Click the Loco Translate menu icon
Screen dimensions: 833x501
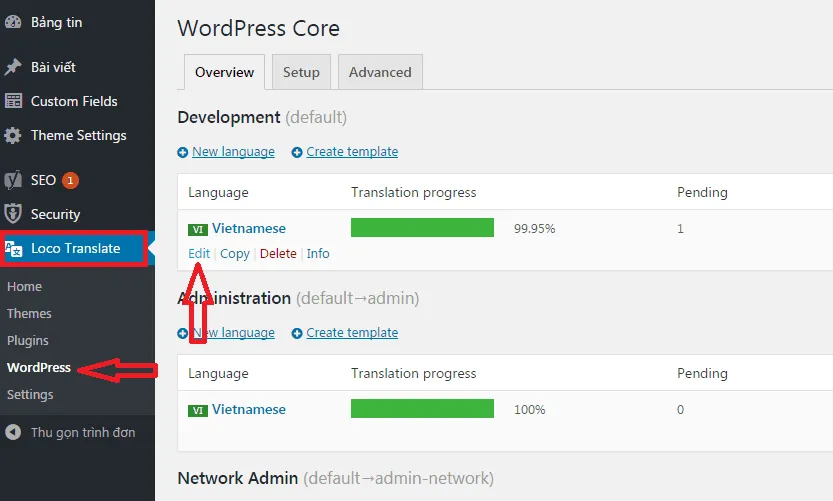(14, 248)
